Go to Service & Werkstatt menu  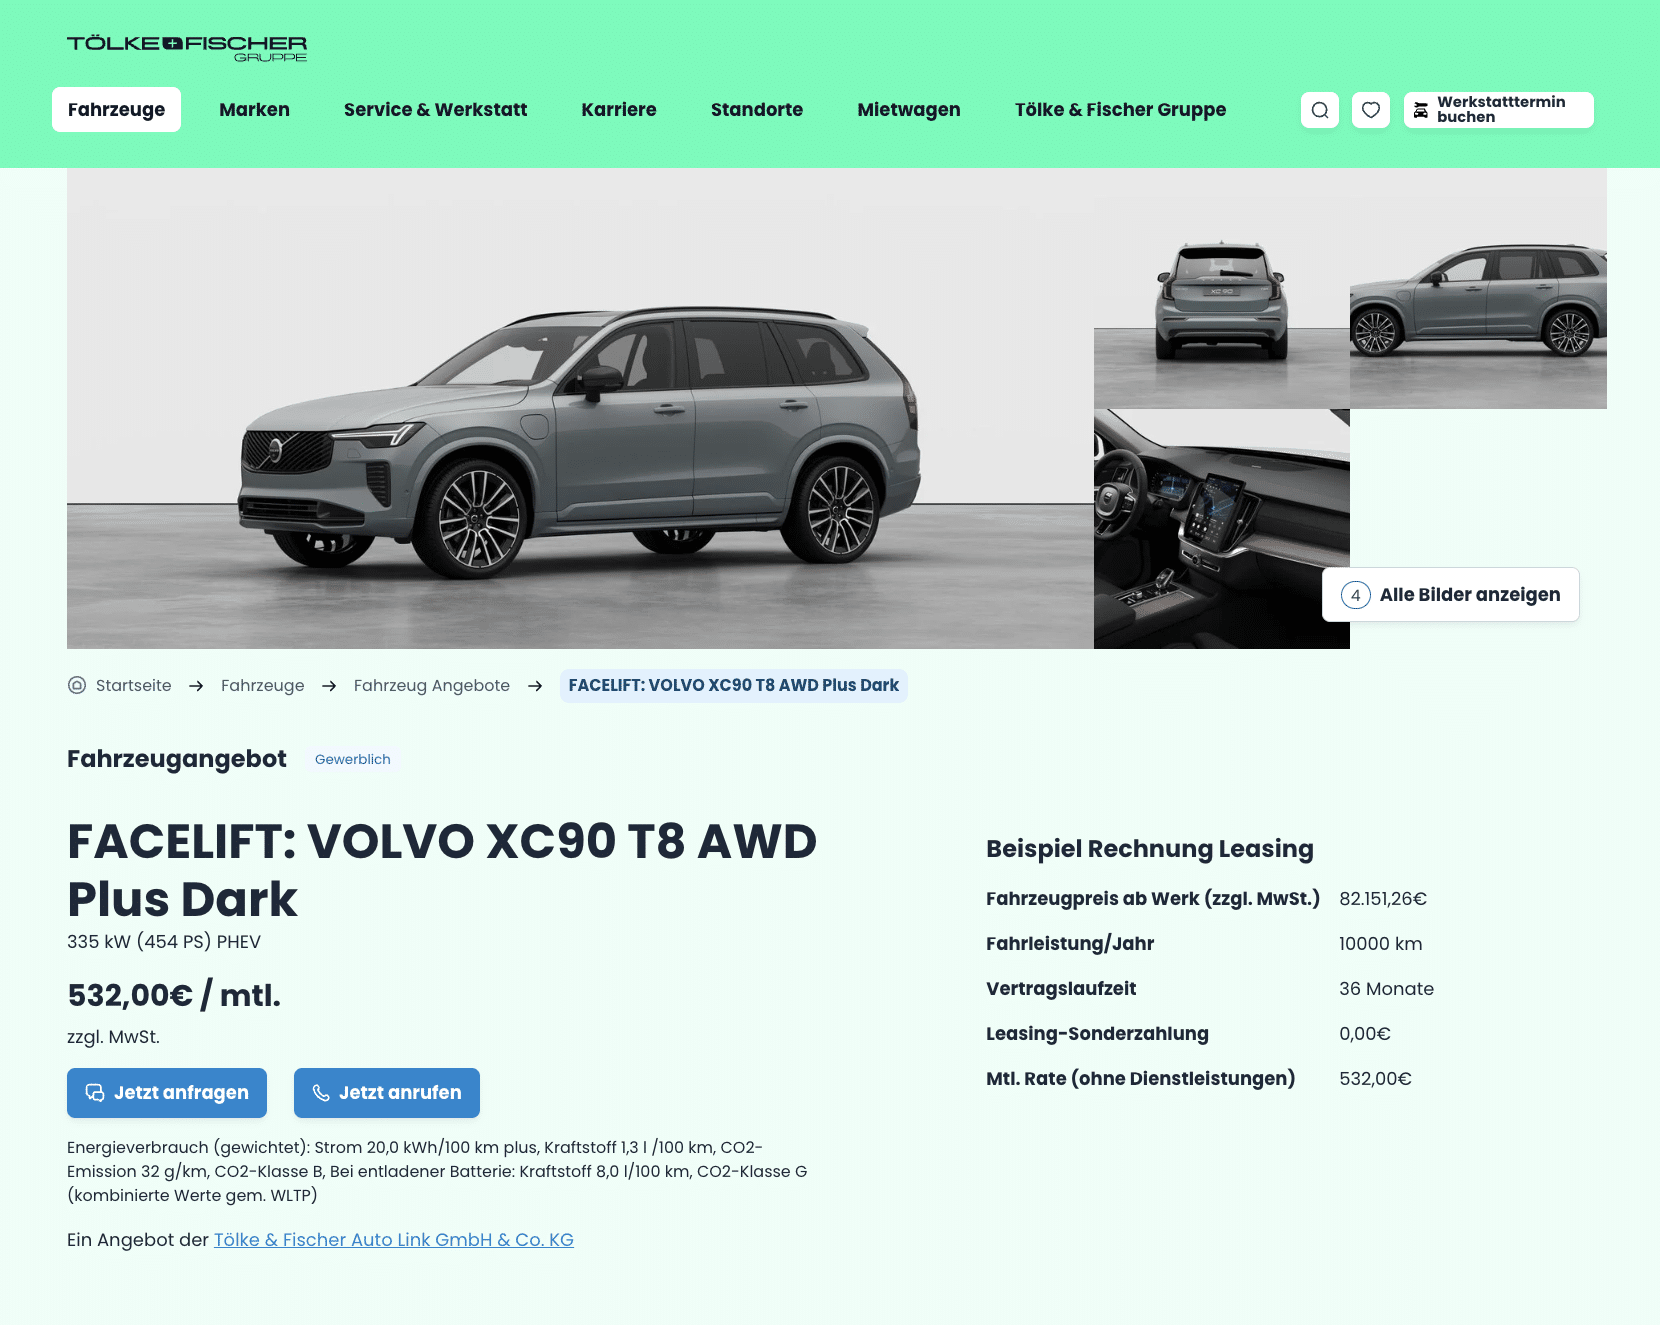pos(435,110)
